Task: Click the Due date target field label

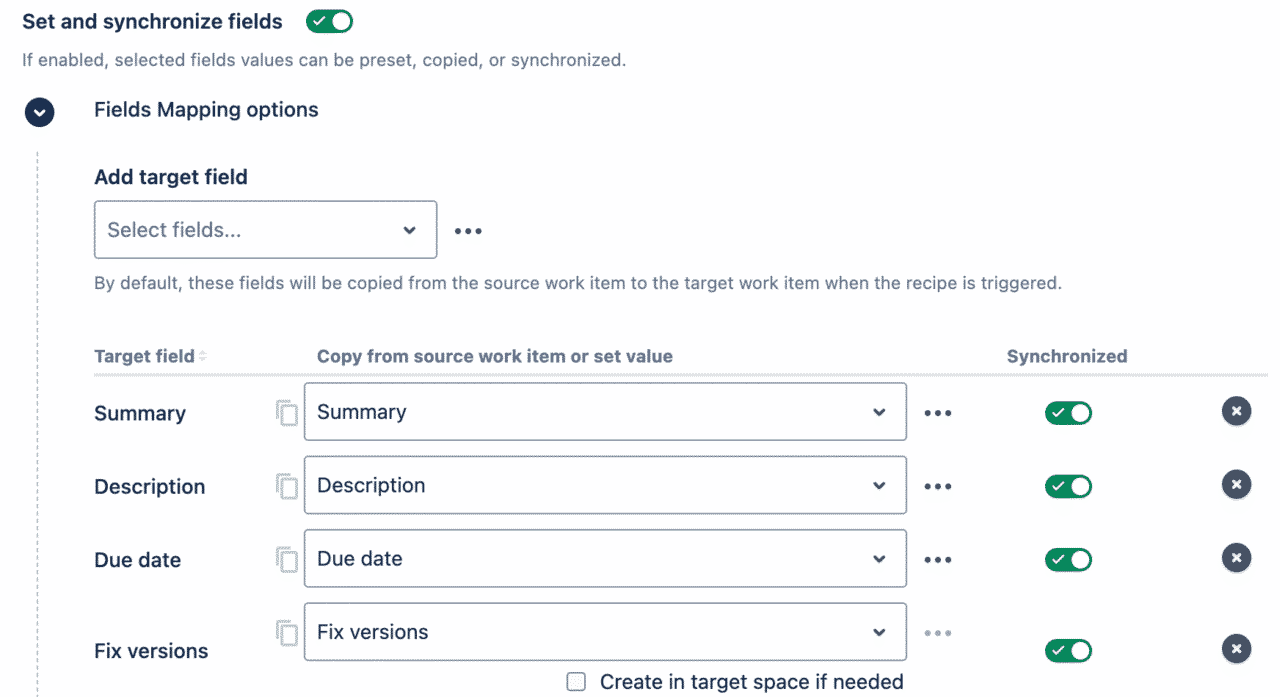Action: 138,560
